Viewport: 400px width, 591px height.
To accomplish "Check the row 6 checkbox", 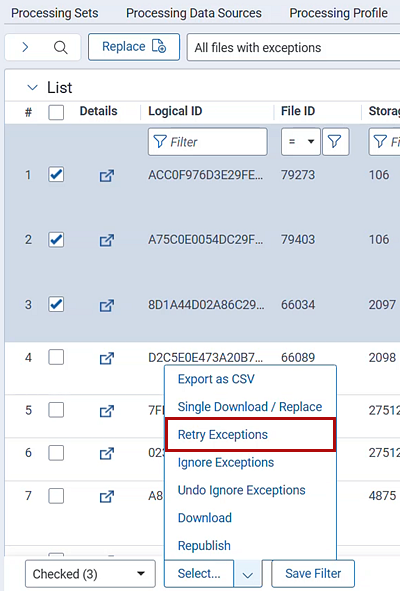I will click(x=56, y=452).
